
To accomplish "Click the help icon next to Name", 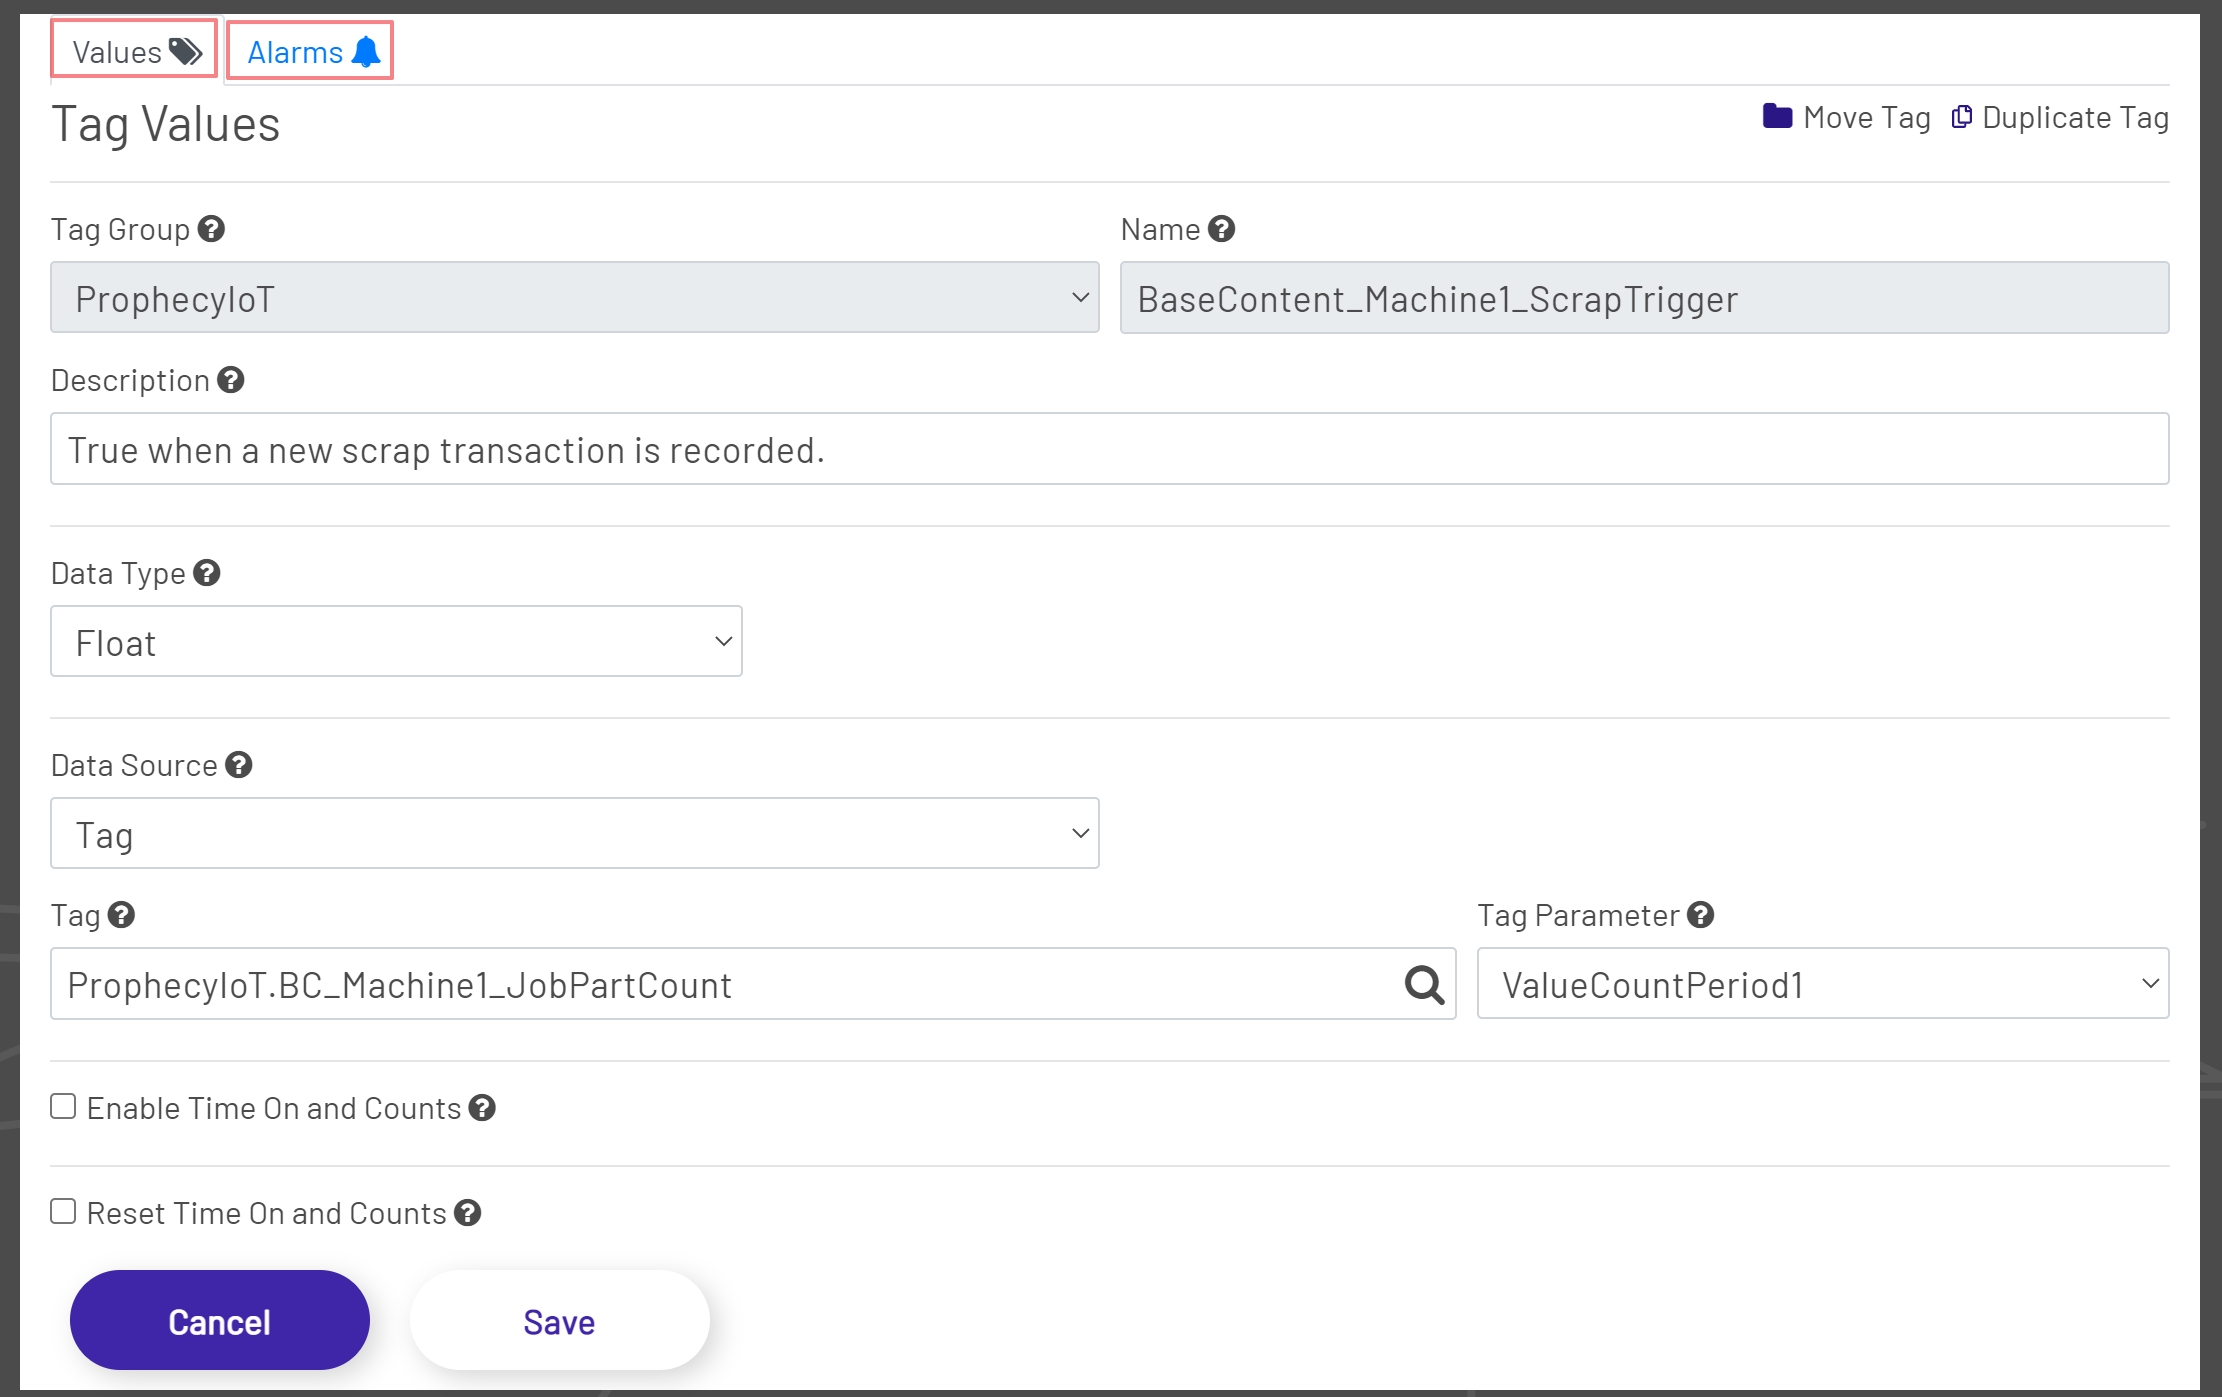I will point(1220,228).
